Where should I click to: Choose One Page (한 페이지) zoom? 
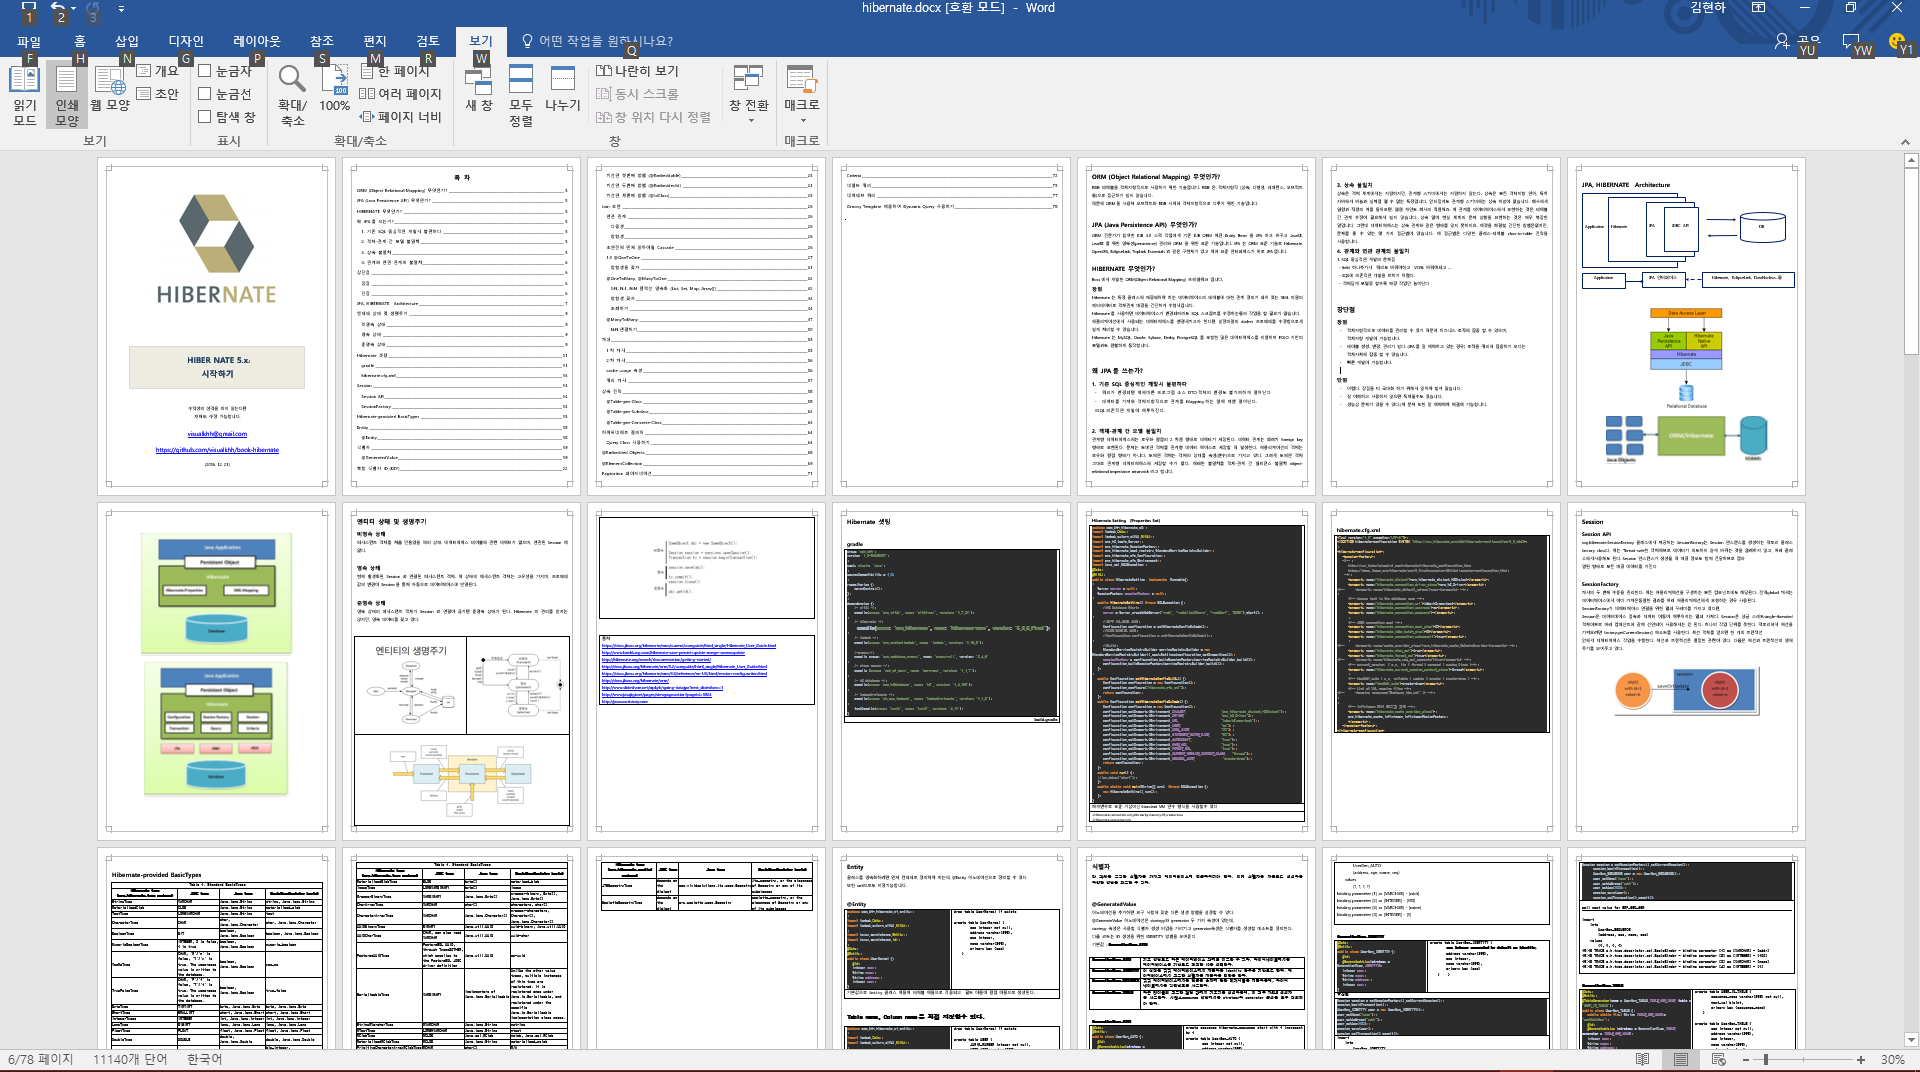[395, 71]
